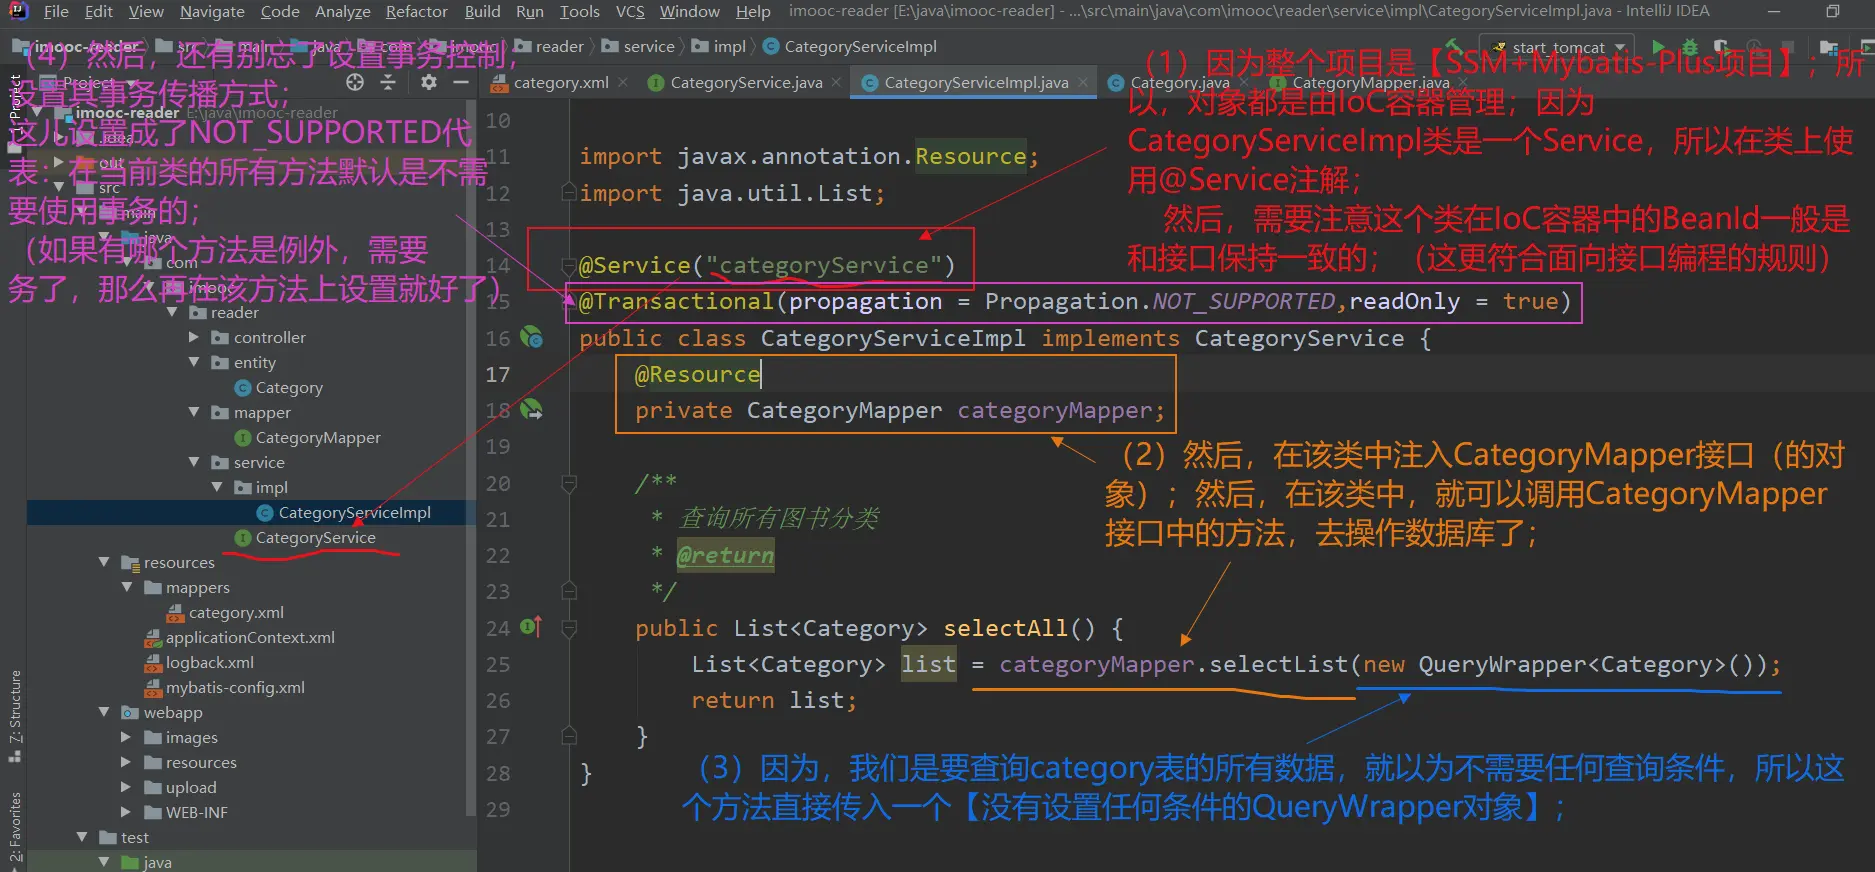Hide the Project panel with minus icon
This screenshot has width=1875, height=872.
coord(461,82)
